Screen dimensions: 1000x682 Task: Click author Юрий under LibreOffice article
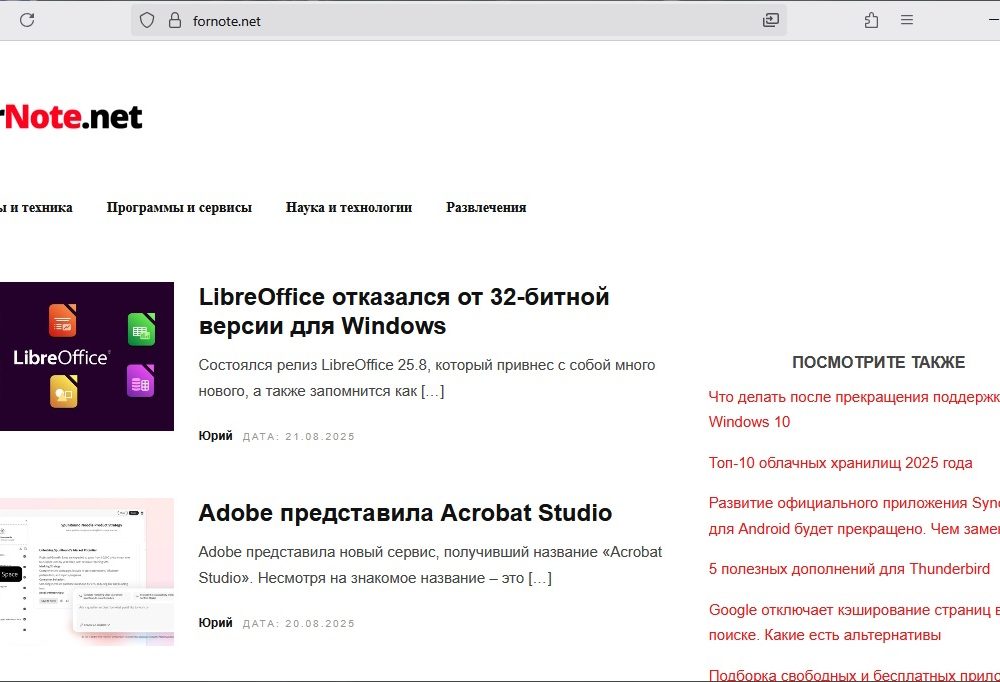pos(215,436)
